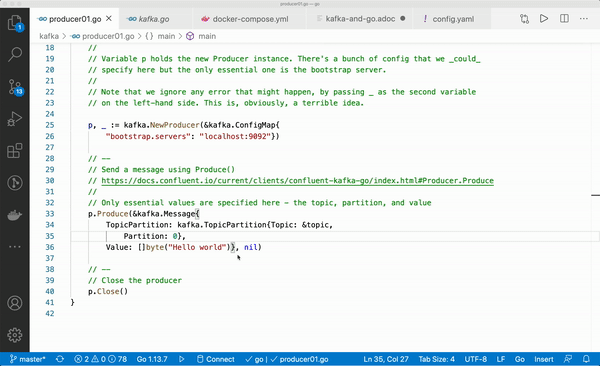Change file encoding via UTF-8
600x366 pixels.
[x=476, y=359]
